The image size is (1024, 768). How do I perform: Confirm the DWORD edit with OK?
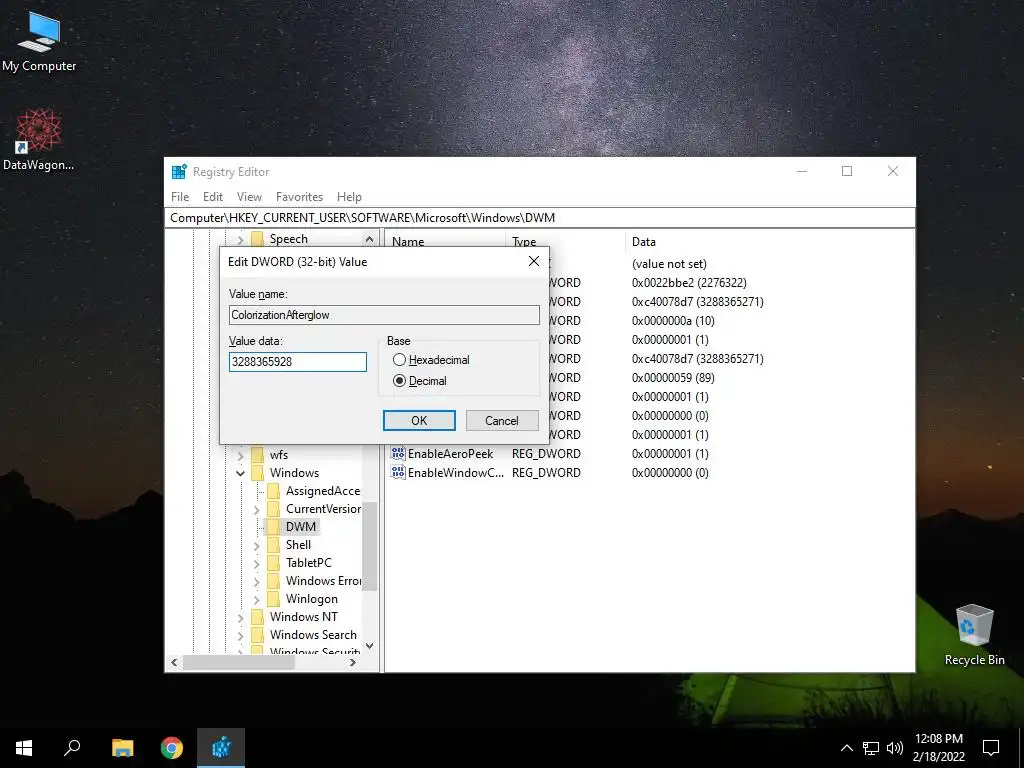[419, 421]
